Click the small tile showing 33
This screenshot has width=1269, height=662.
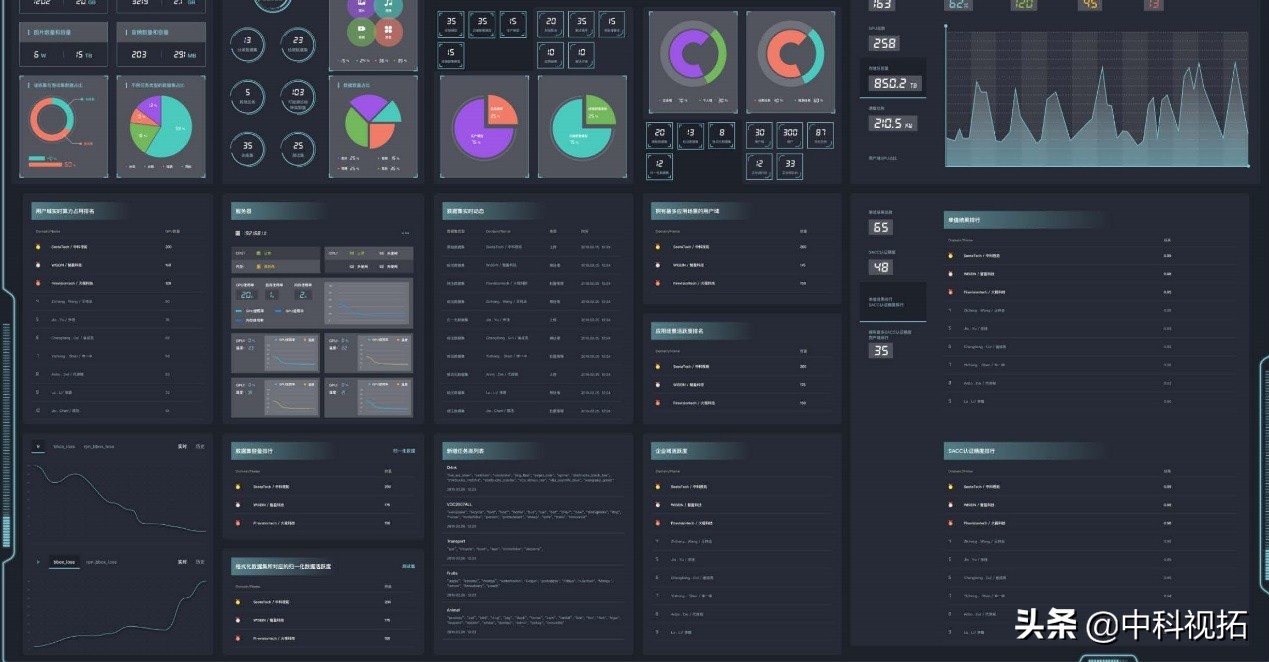coord(790,165)
